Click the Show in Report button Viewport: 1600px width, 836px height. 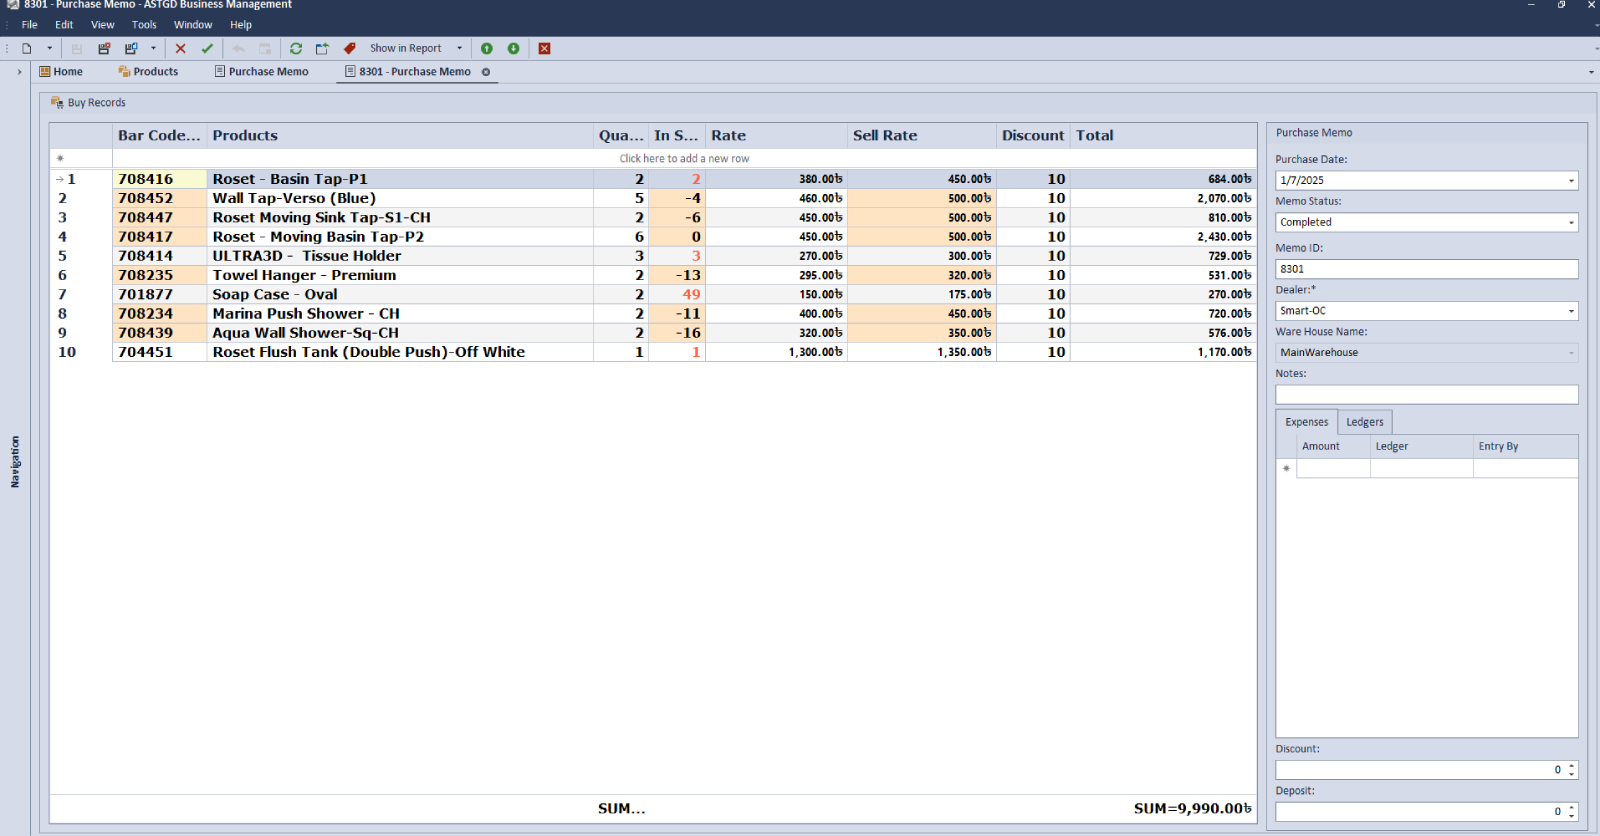[405, 48]
